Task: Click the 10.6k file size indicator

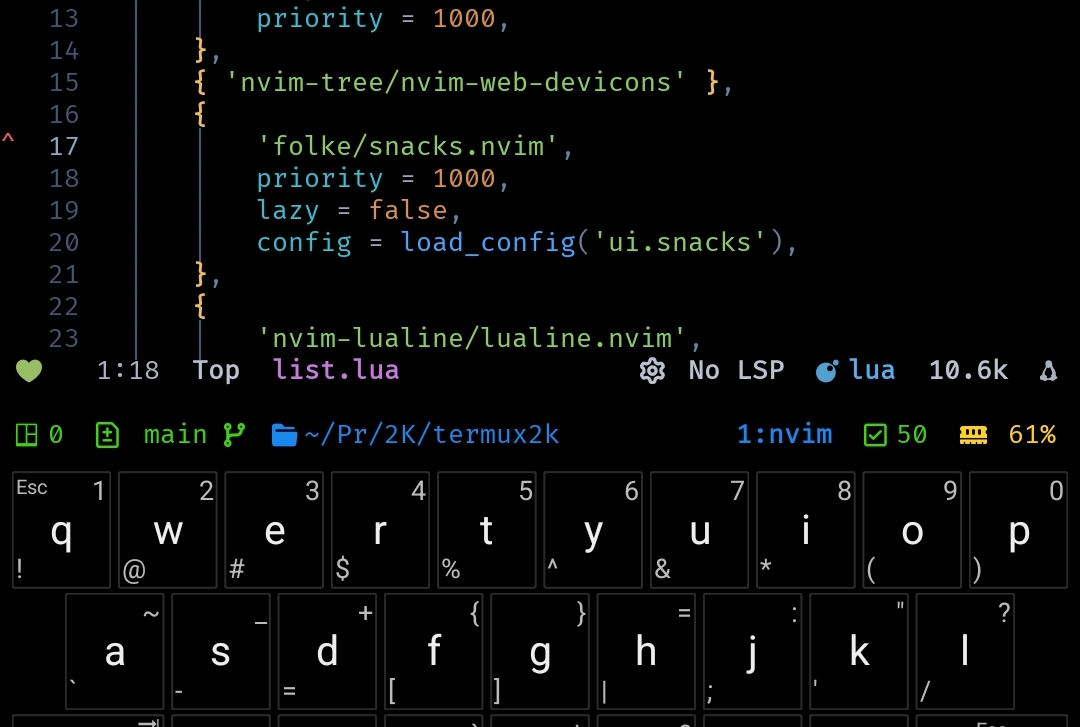Action: 968,371
